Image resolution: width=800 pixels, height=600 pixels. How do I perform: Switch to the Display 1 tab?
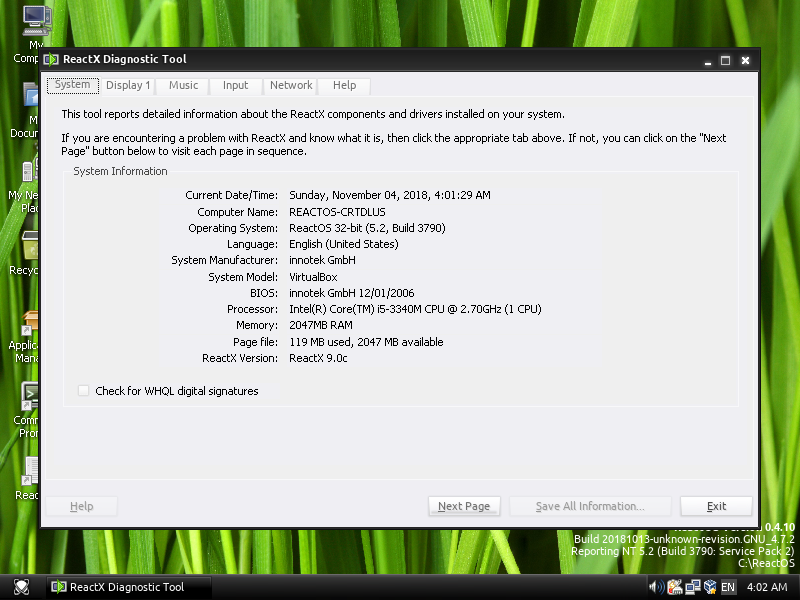tap(128, 85)
